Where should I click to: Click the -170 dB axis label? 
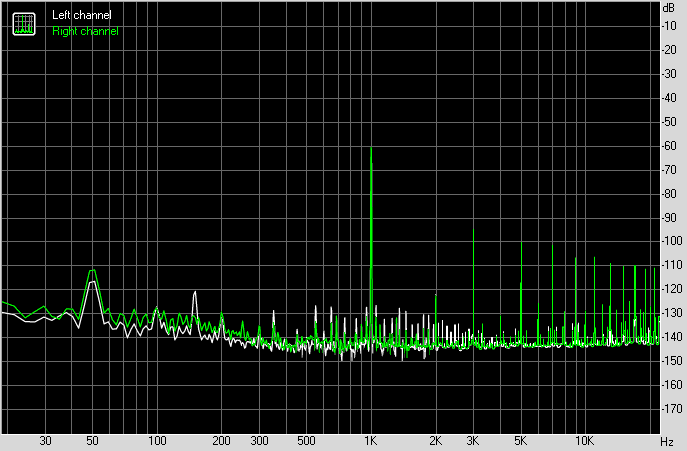(x=672, y=408)
